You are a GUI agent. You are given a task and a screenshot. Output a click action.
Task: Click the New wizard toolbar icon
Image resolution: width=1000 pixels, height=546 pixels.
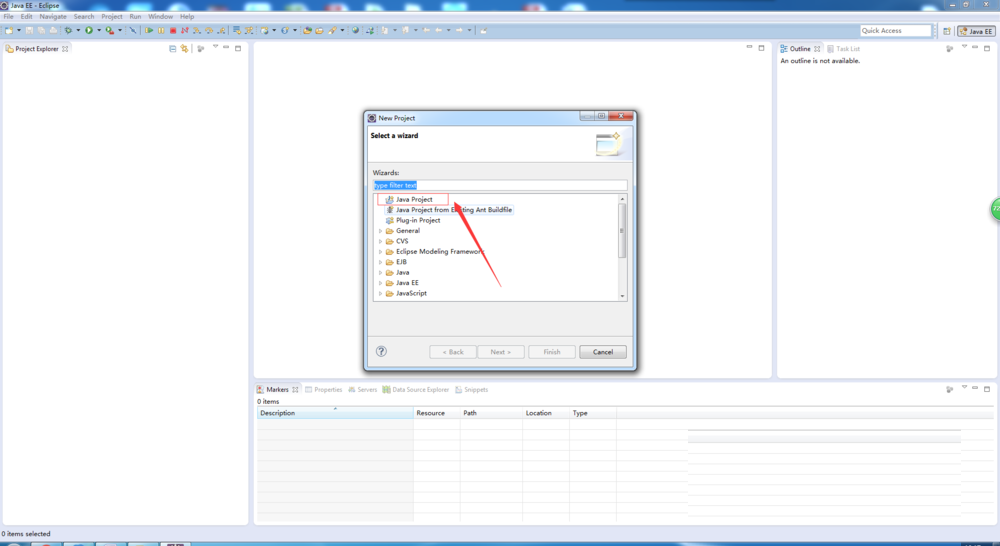click(x=9, y=31)
